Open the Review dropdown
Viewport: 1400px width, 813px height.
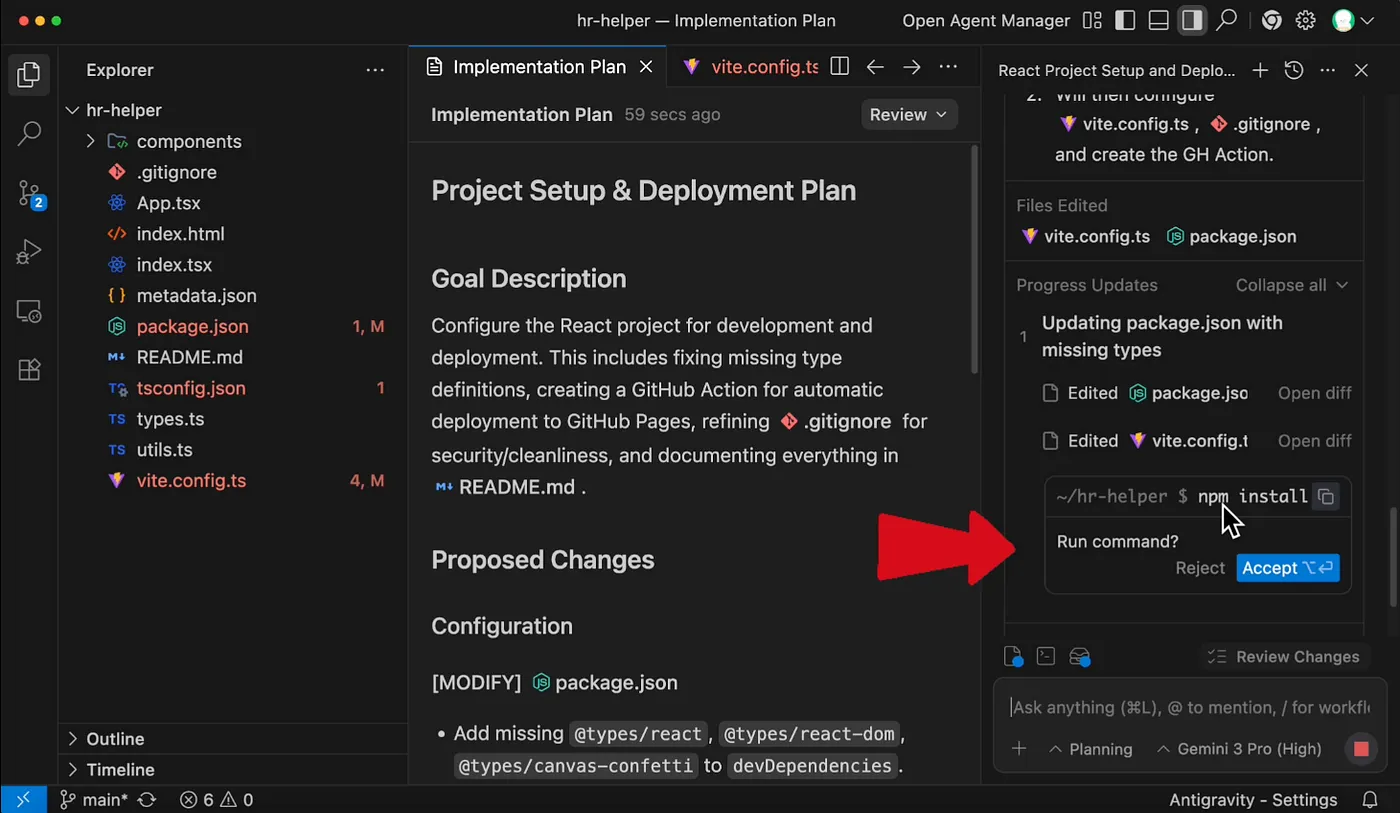[x=908, y=115]
